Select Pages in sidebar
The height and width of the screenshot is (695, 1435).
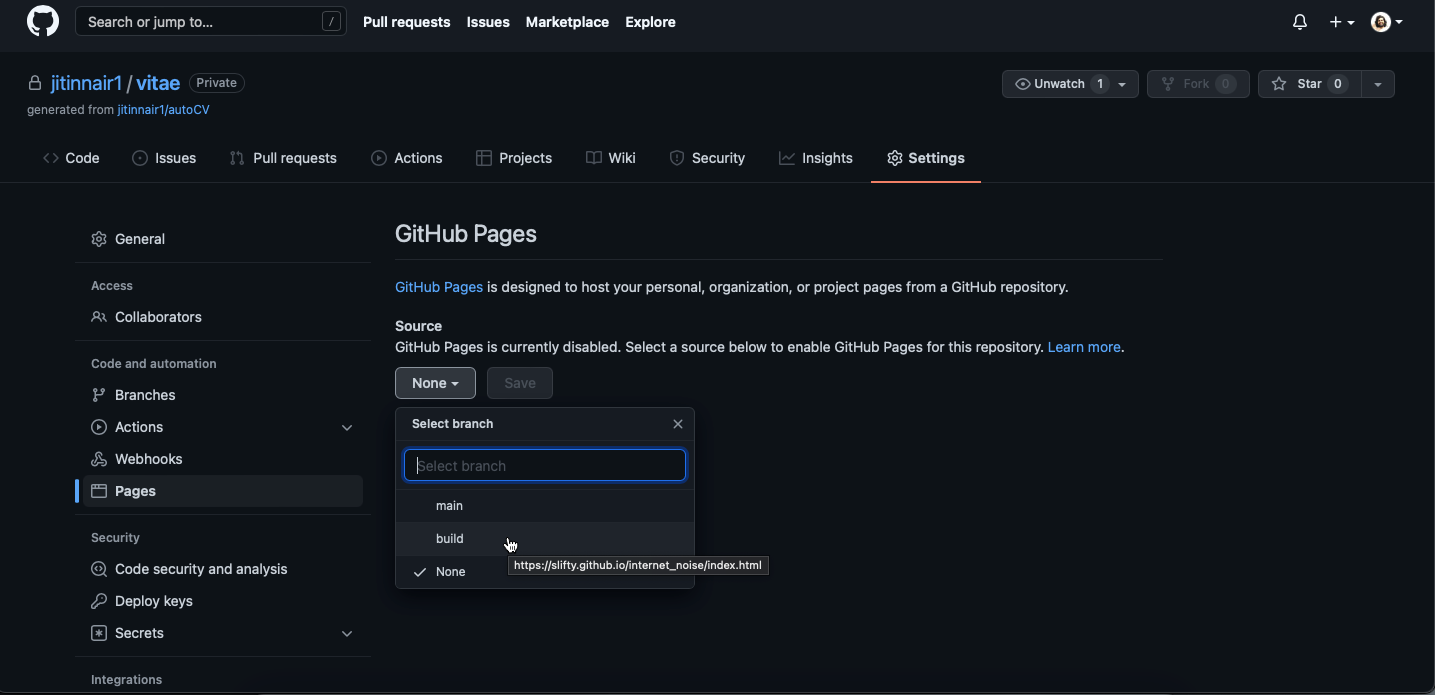(223, 491)
